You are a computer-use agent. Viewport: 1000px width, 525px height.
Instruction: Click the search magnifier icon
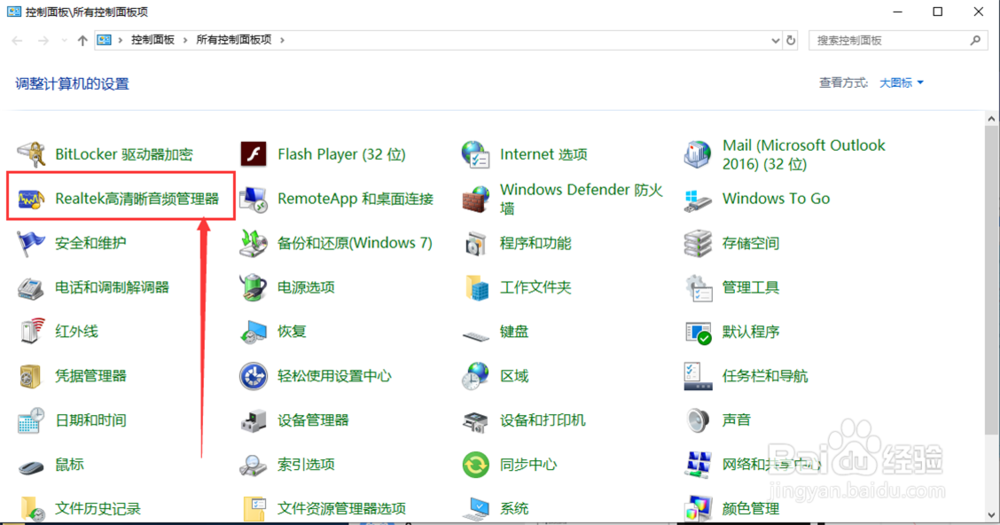(975, 40)
